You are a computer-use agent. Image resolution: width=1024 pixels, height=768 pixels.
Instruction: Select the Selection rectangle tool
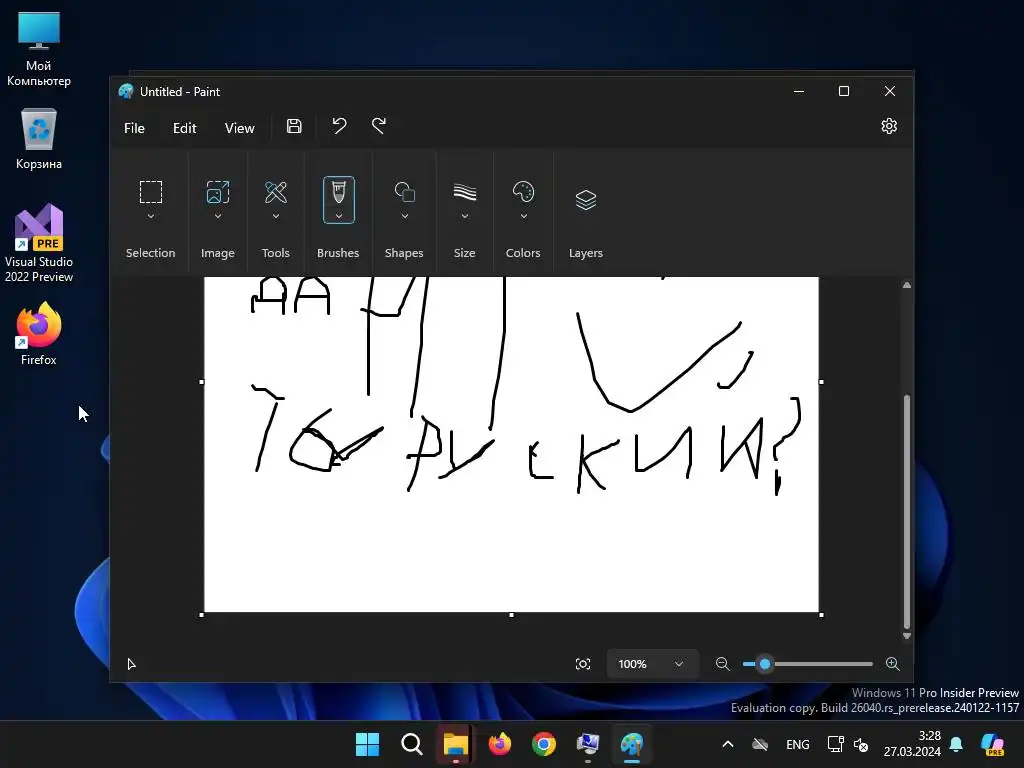click(x=151, y=192)
